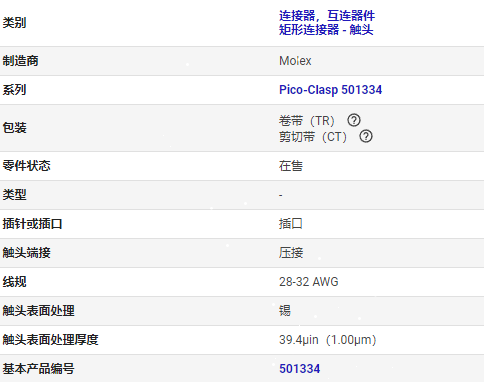Open the Pico-Clasp 501334 series link

coord(330,90)
